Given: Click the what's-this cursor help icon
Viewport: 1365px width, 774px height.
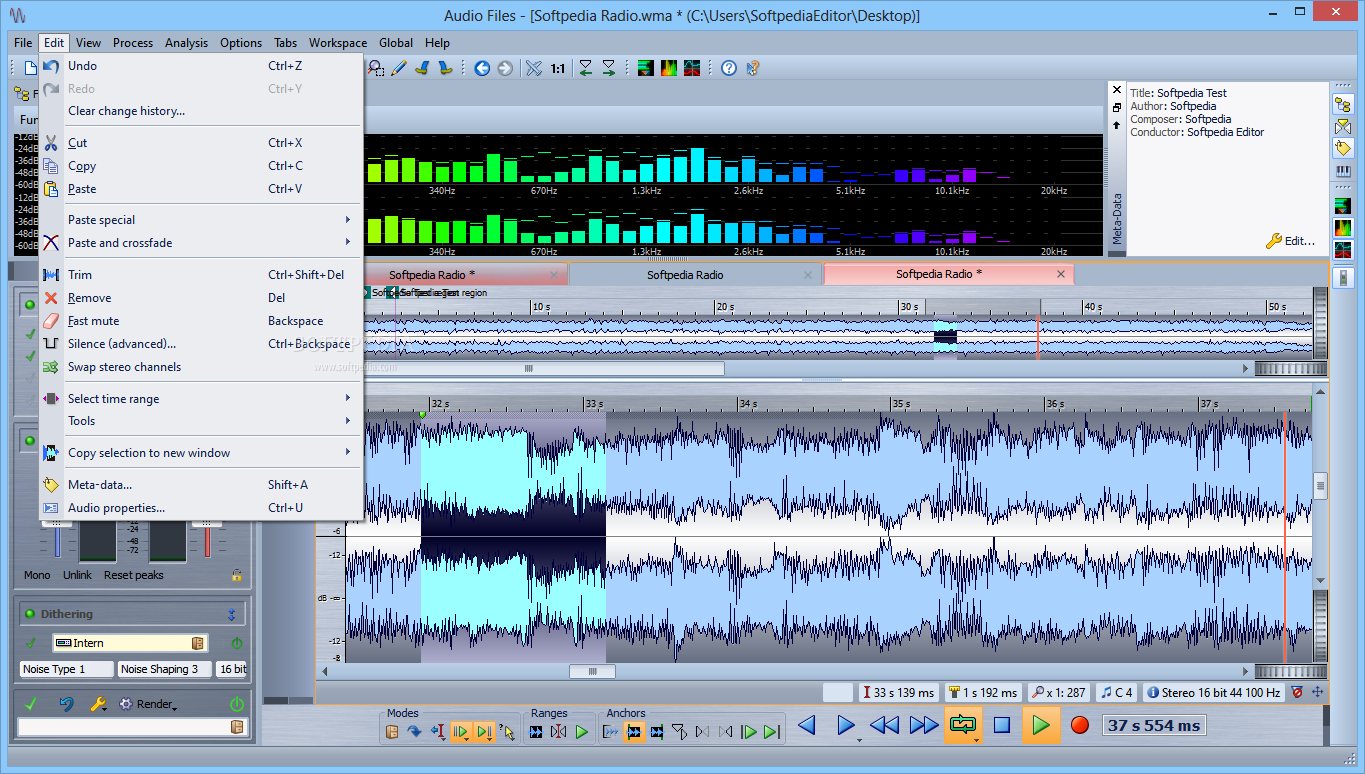Looking at the screenshot, I should coord(753,68).
